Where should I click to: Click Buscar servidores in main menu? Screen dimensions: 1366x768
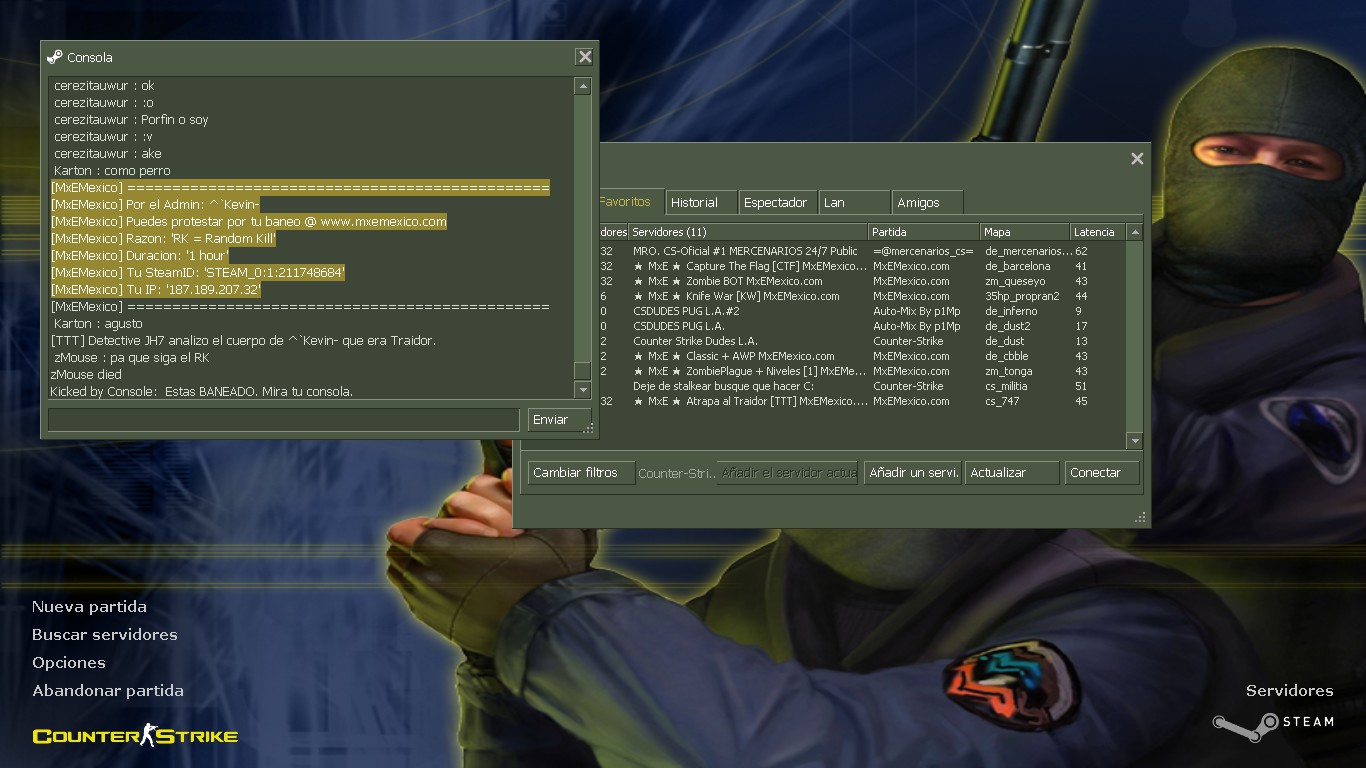pyautogui.click(x=105, y=634)
